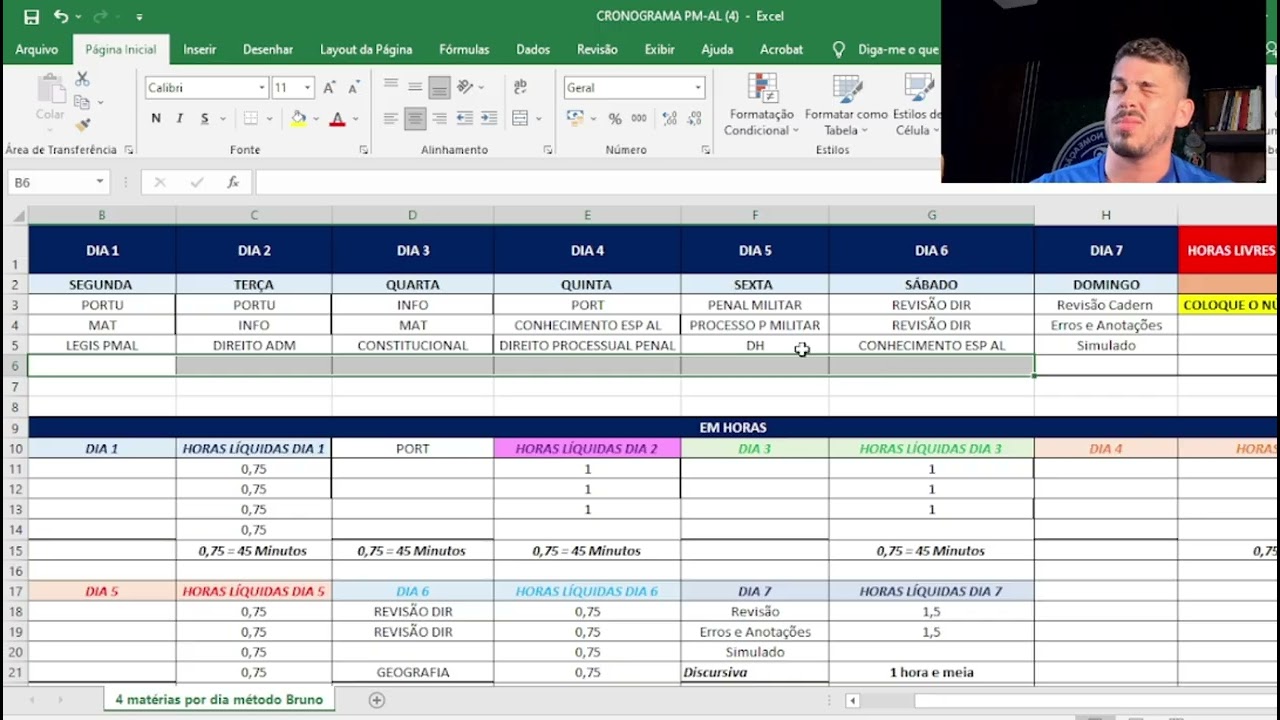This screenshot has height=720, width=1280.
Task: Open the Alinhamento dialog launcher
Action: point(548,150)
